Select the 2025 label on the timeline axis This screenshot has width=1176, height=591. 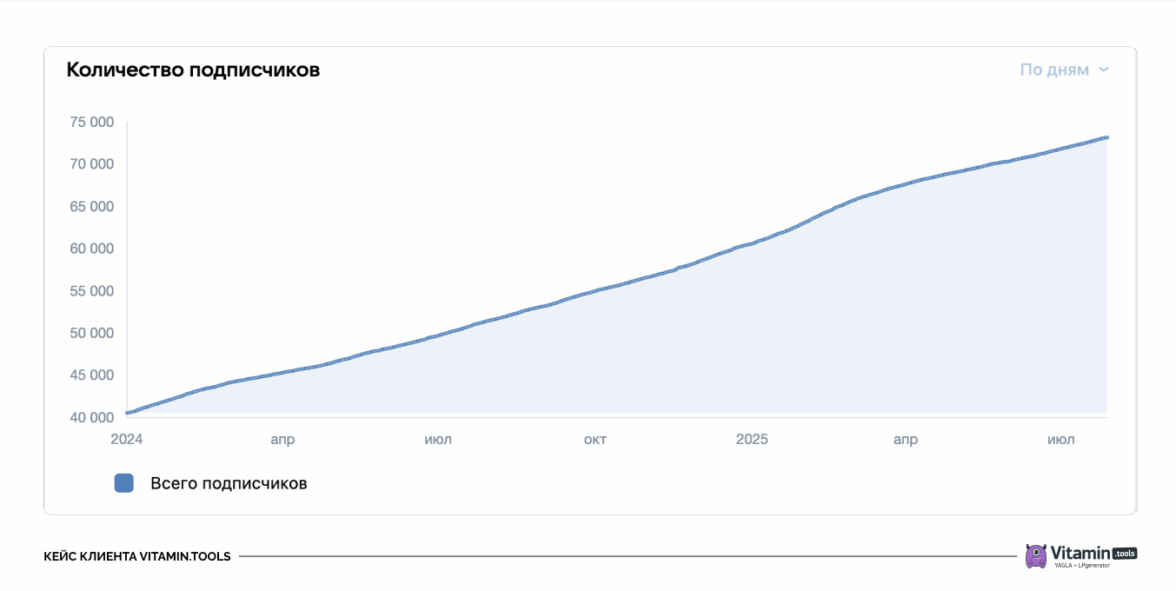coord(751,439)
